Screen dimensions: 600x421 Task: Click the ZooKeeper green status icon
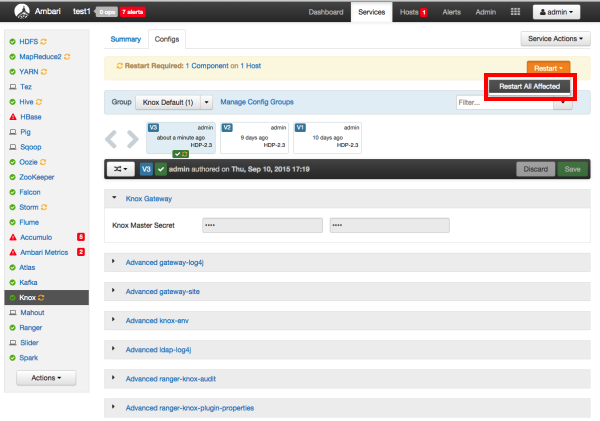pos(13,177)
